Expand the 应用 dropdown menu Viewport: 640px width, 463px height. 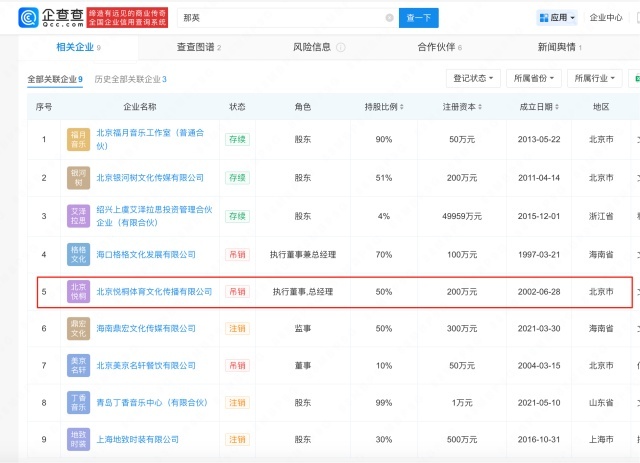click(x=557, y=18)
